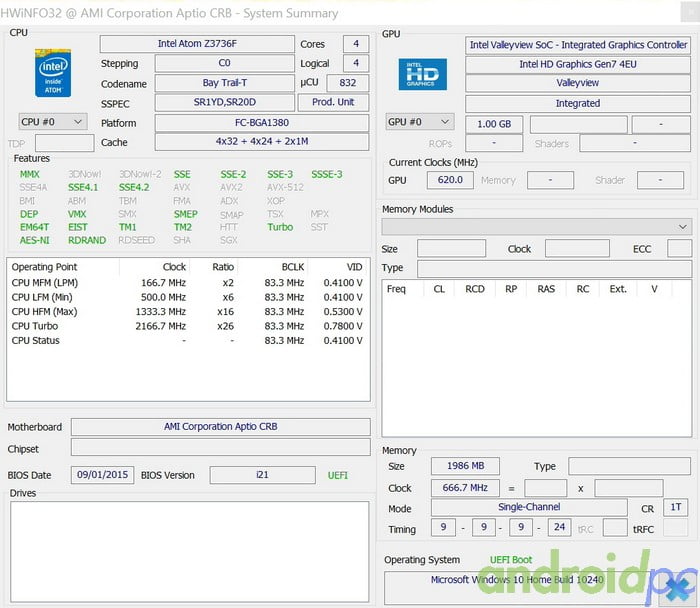Image resolution: width=700 pixels, height=608 pixels.
Task: Click the Logical processors count field
Action: pyautogui.click(x=356, y=63)
